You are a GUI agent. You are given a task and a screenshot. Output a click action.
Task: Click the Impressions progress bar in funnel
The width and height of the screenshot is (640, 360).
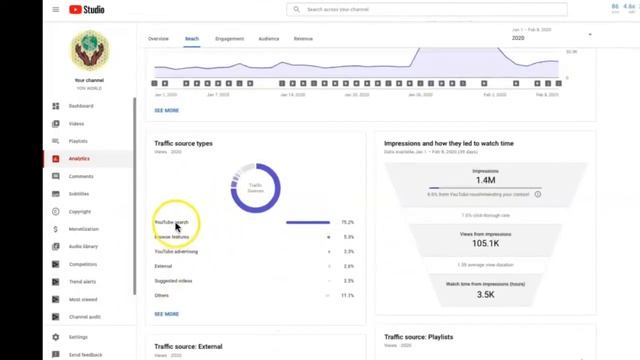[485, 188]
